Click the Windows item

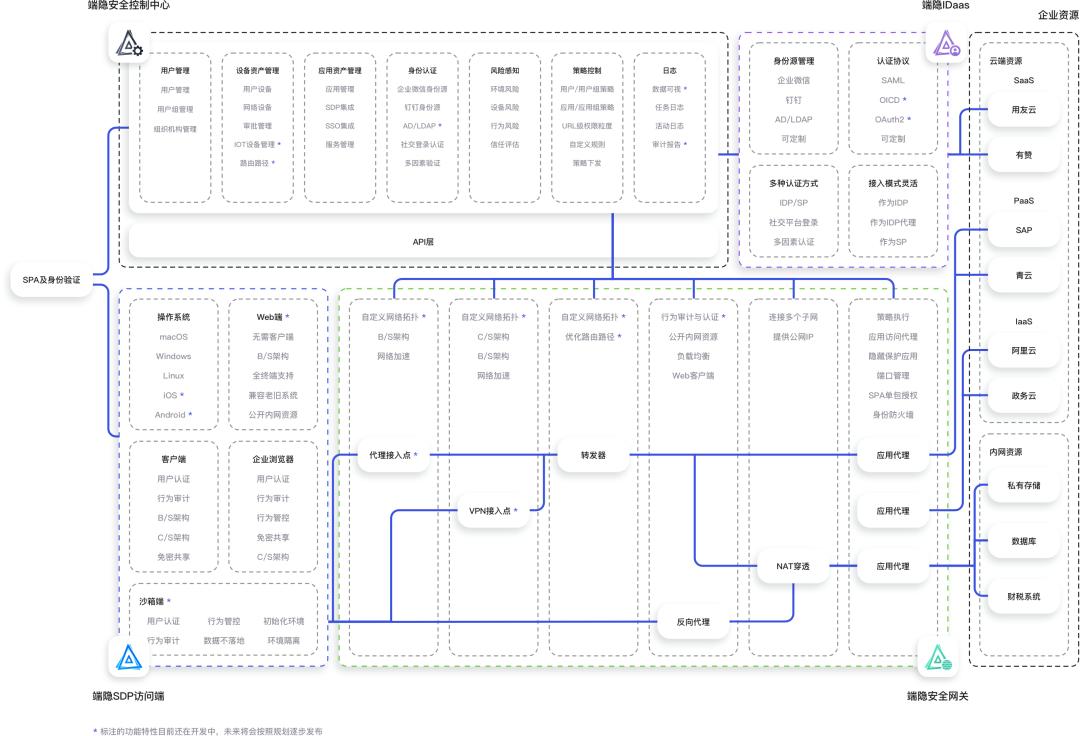point(174,356)
